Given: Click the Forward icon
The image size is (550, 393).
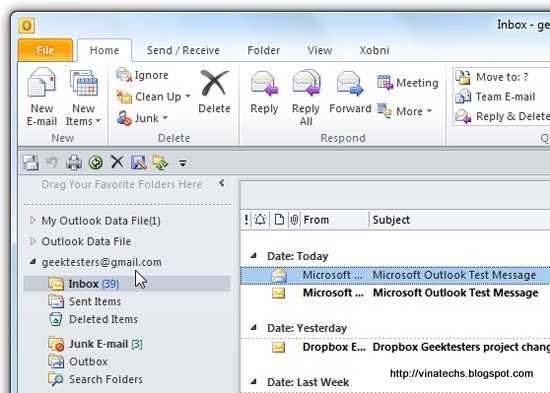Looking at the screenshot, I should click(x=350, y=84).
